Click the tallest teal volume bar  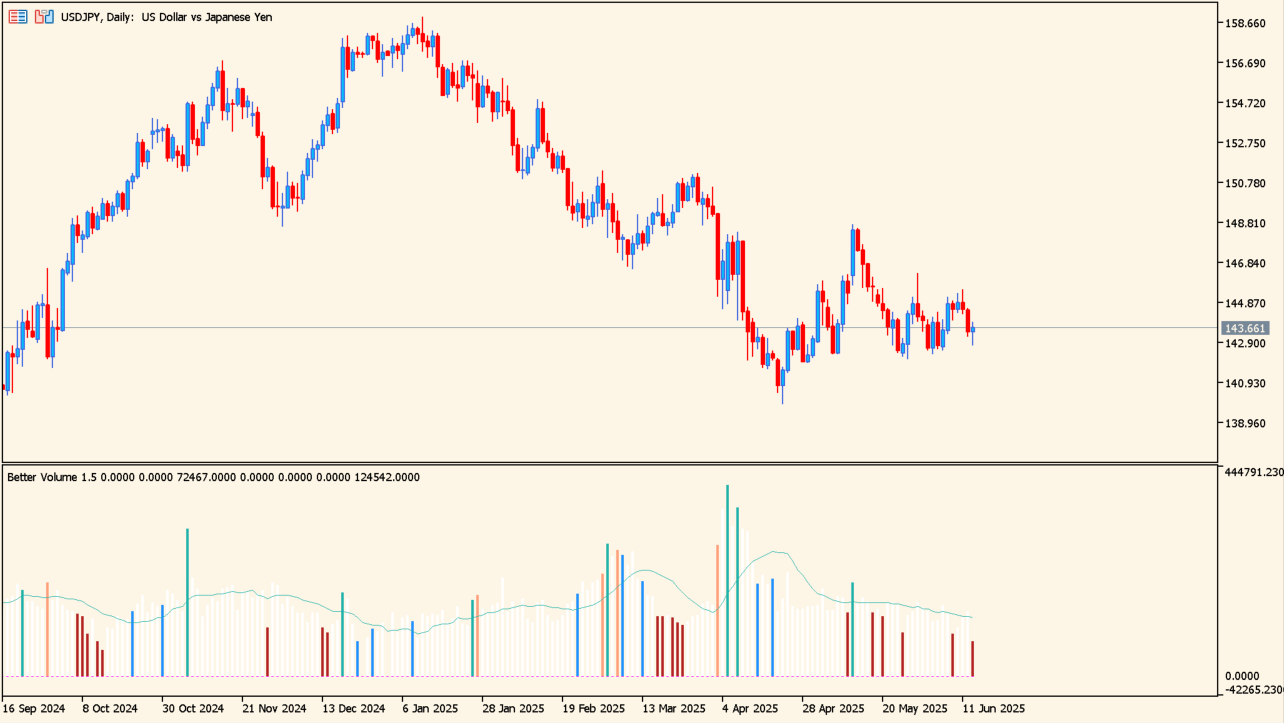coord(728,581)
